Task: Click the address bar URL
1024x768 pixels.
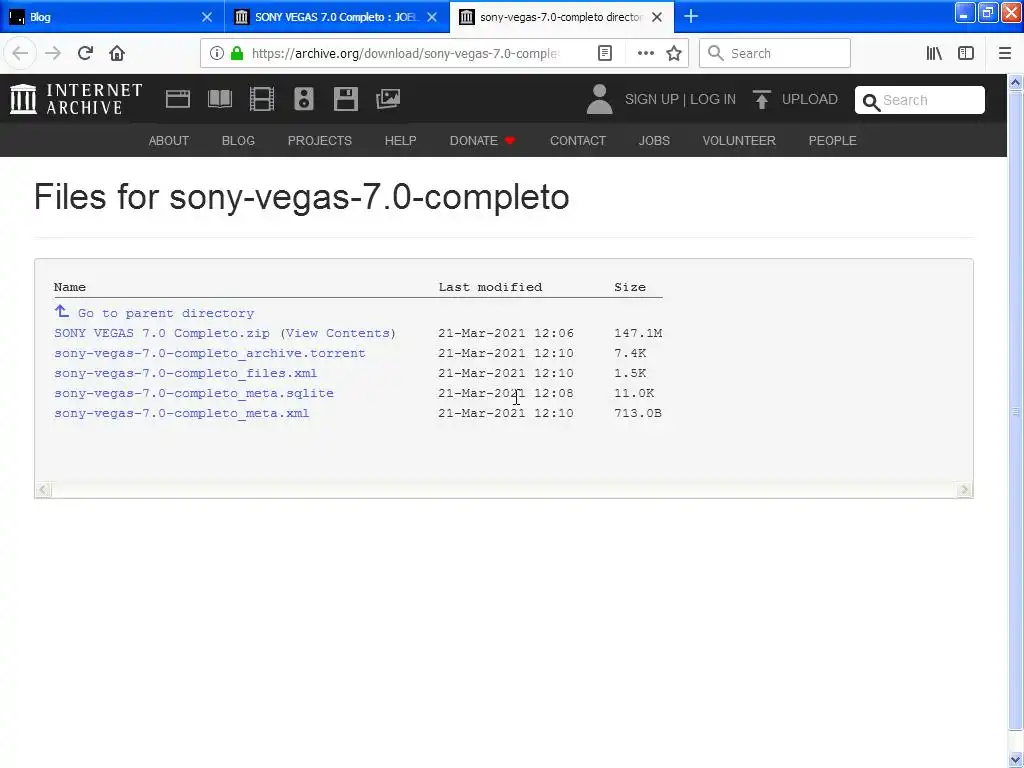Action: coord(405,53)
